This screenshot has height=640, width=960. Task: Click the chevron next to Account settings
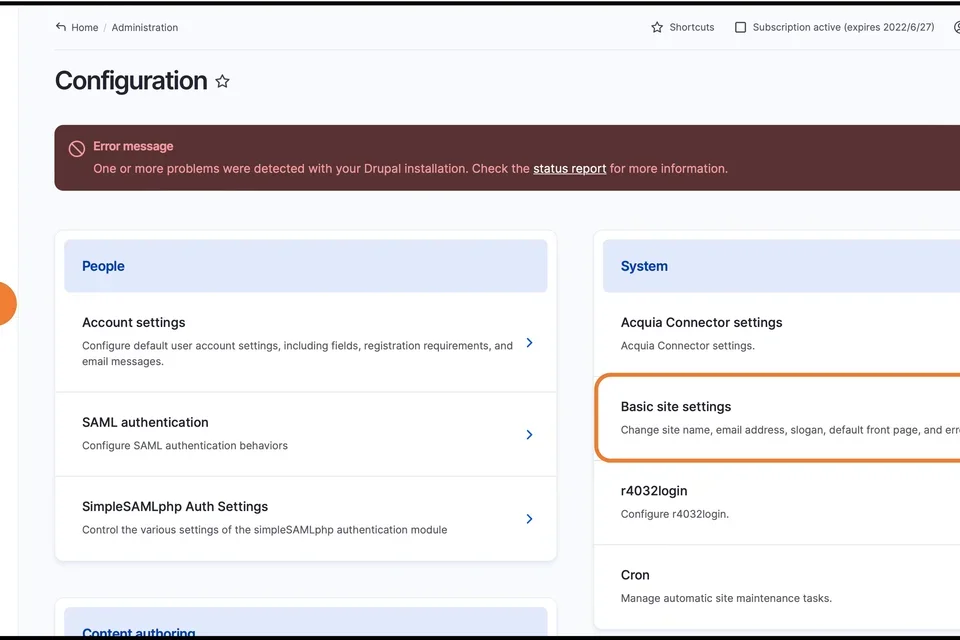(x=529, y=342)
